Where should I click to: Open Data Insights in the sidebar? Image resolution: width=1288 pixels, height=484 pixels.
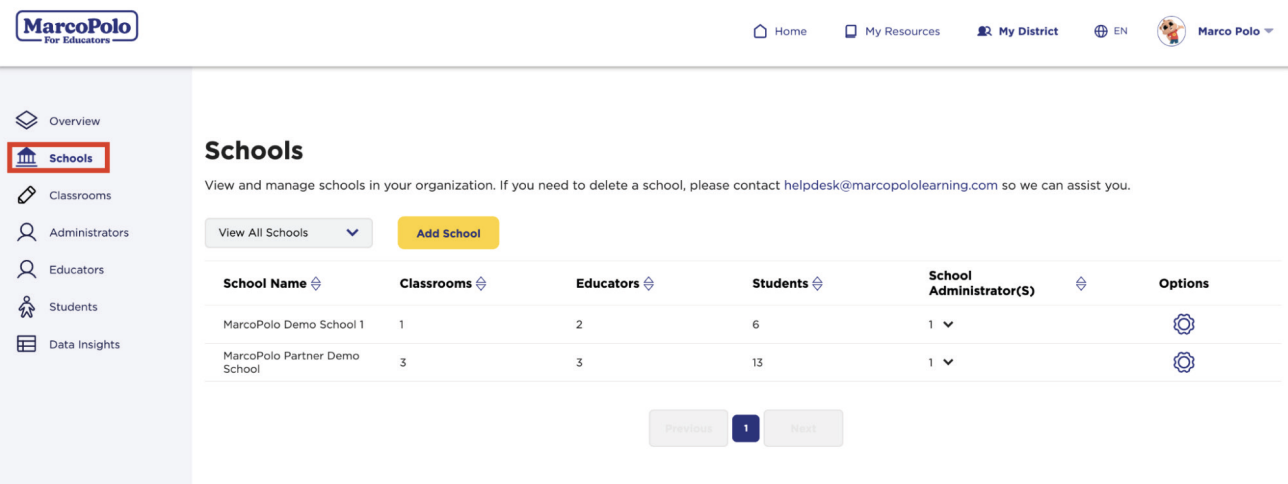(84, 344)
